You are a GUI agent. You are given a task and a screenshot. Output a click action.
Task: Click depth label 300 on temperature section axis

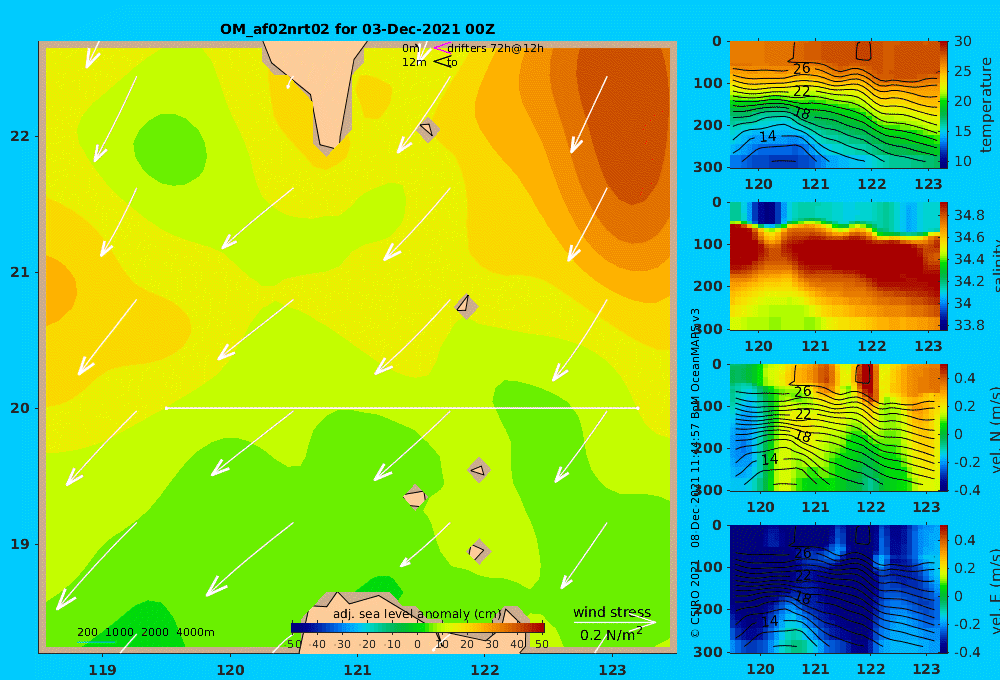[x=708, y=167]
